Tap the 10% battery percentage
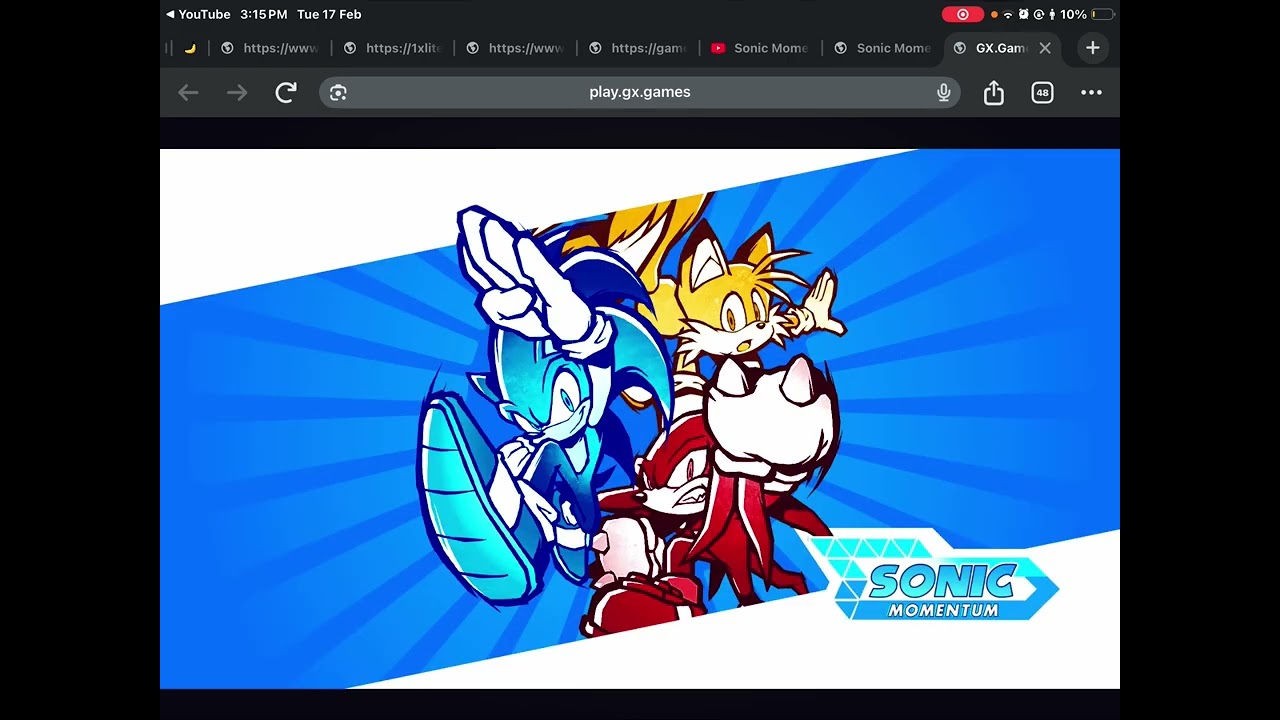The image size is (1280, 720). [x=1073, y=14]
